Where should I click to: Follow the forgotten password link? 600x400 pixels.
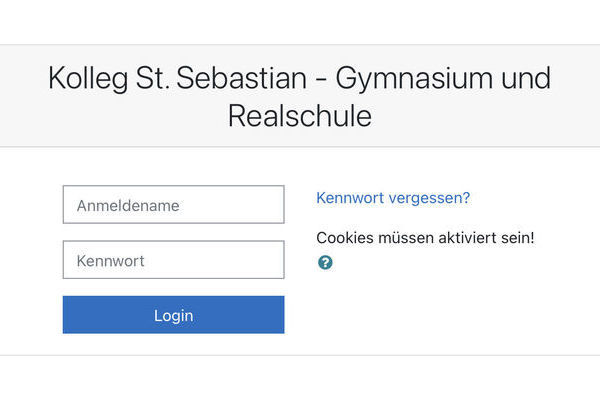(393, 198)
